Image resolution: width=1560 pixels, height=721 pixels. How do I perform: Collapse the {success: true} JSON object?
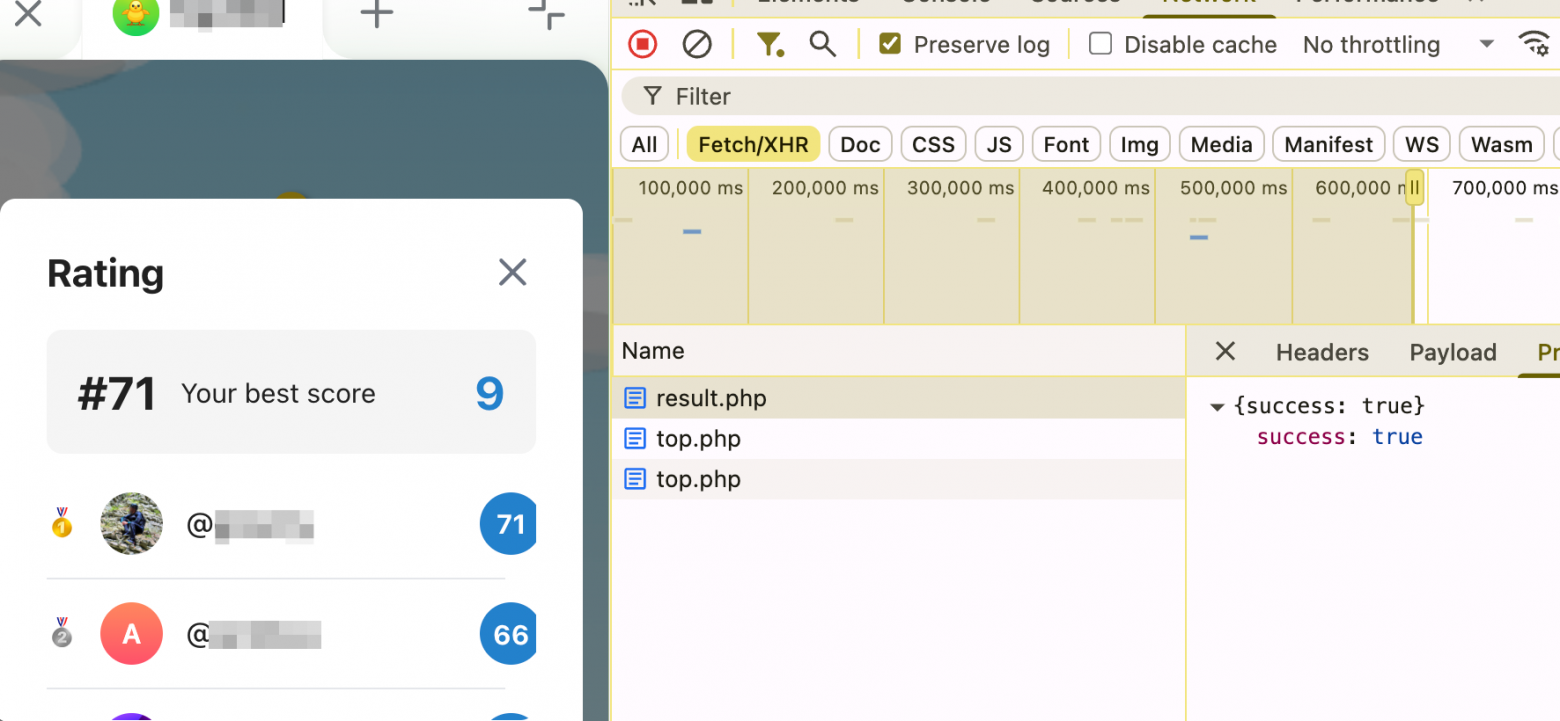(x=1217, y=407)
